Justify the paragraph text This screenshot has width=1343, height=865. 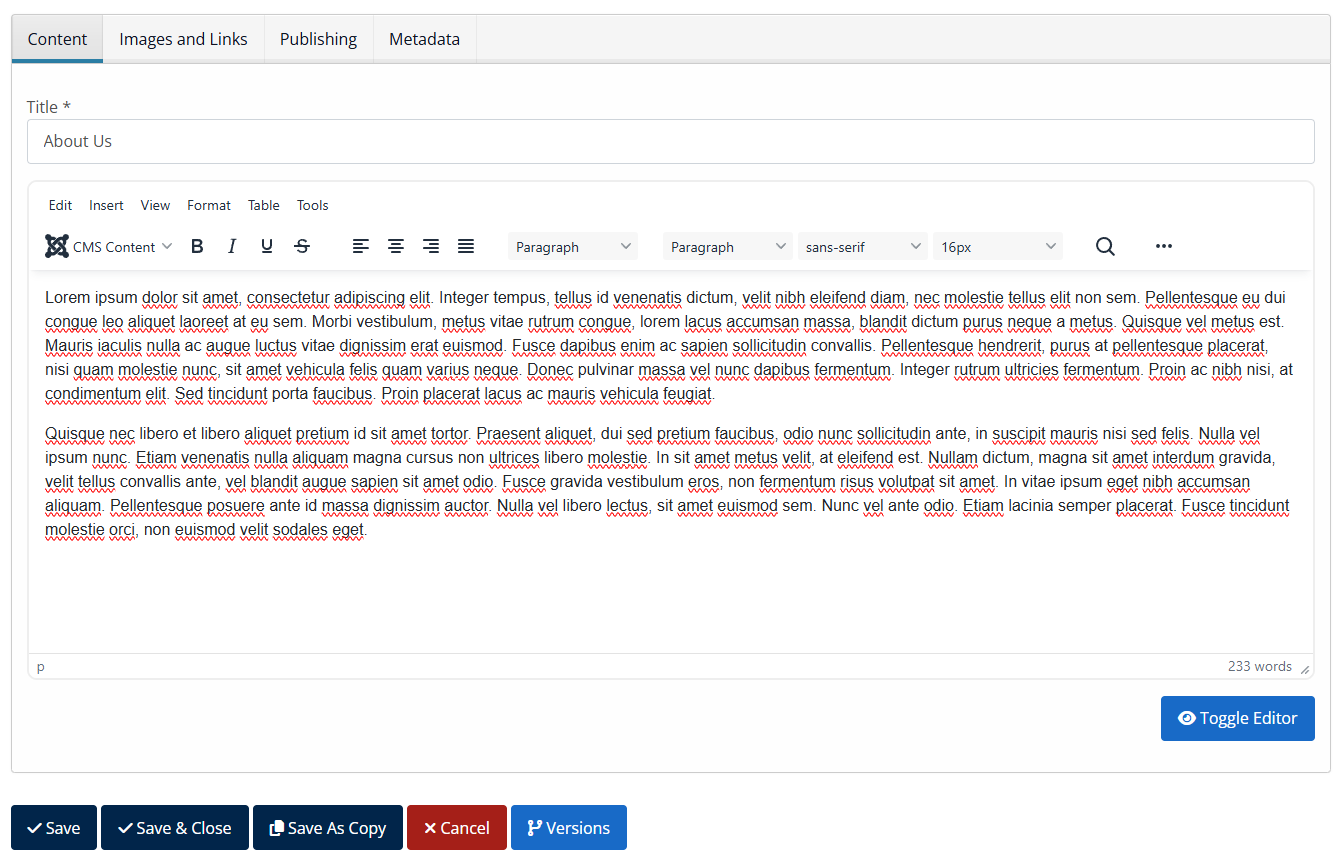coord(465,246)
